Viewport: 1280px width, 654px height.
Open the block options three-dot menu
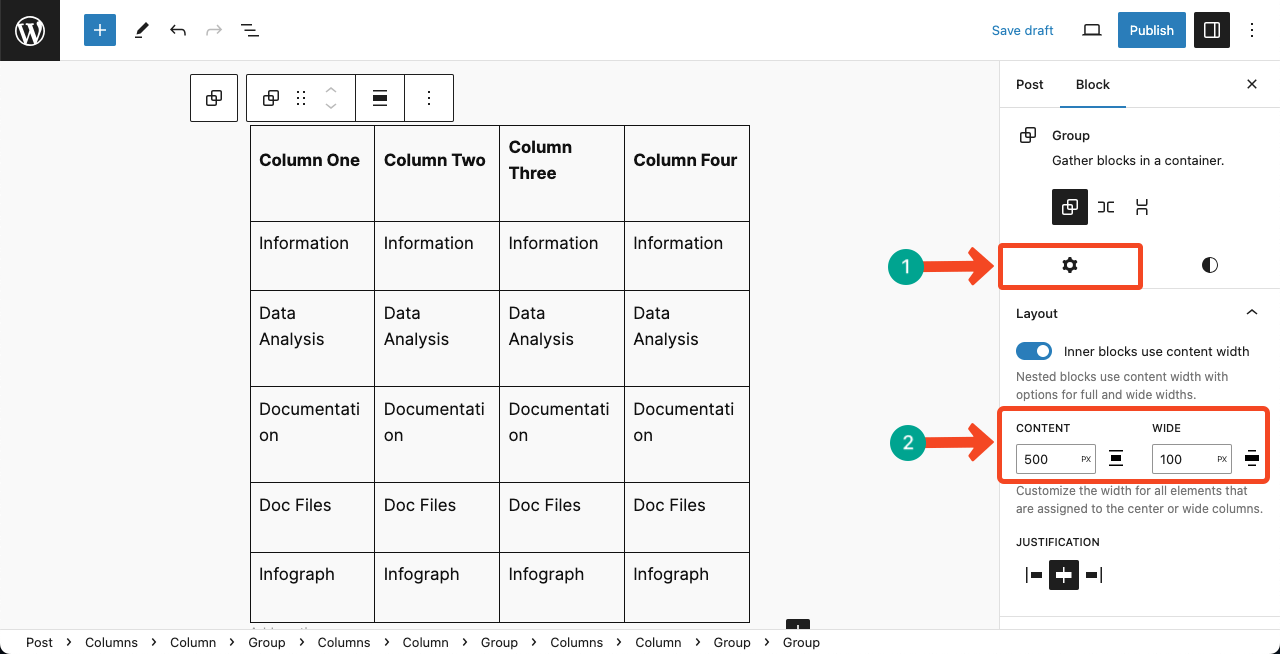428,97
